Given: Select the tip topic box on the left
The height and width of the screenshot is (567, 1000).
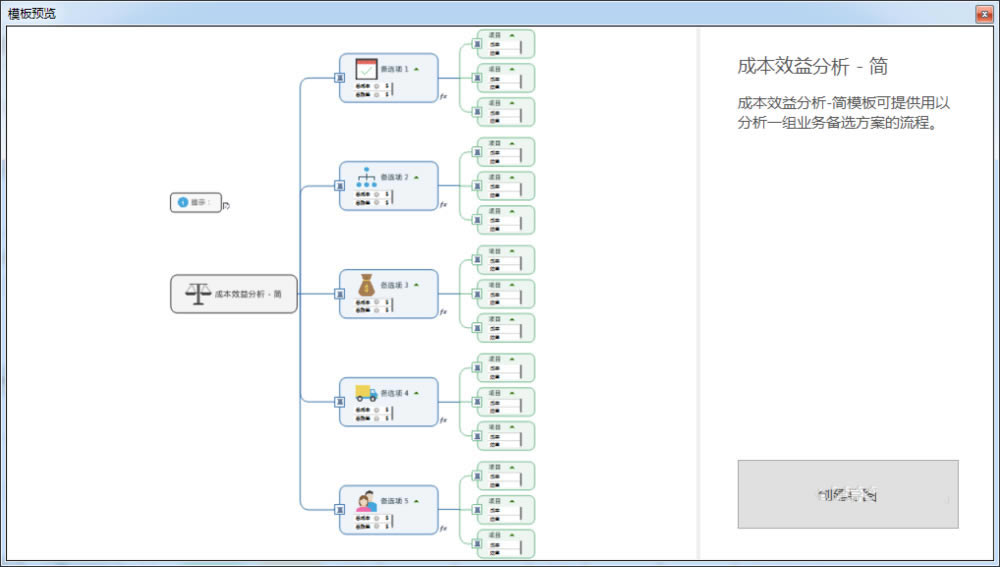Looking at the screenshot, I should coord(196,202).
